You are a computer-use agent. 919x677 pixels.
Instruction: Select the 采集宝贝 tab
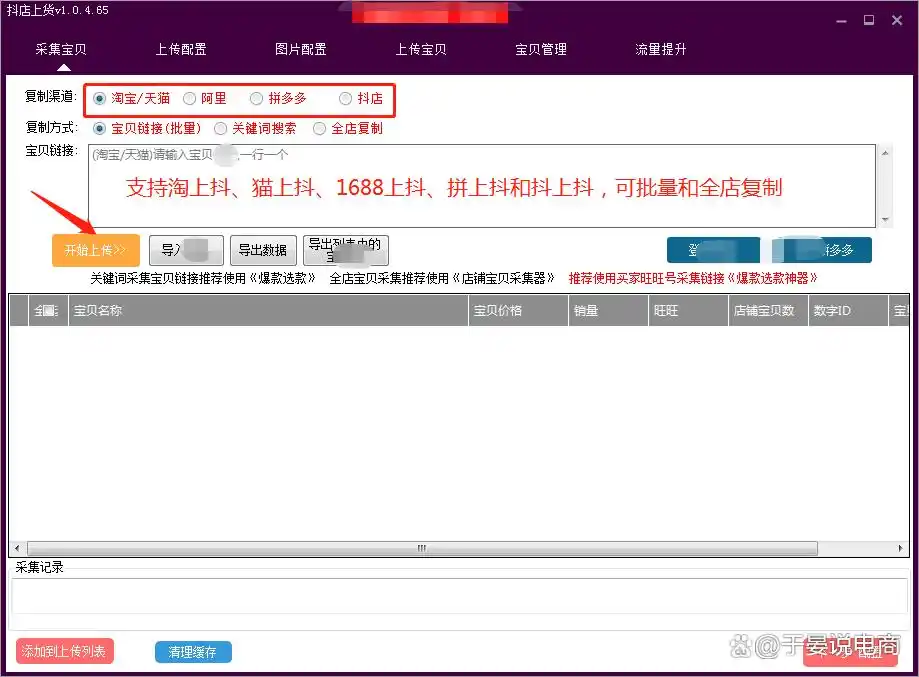point(60,48)
